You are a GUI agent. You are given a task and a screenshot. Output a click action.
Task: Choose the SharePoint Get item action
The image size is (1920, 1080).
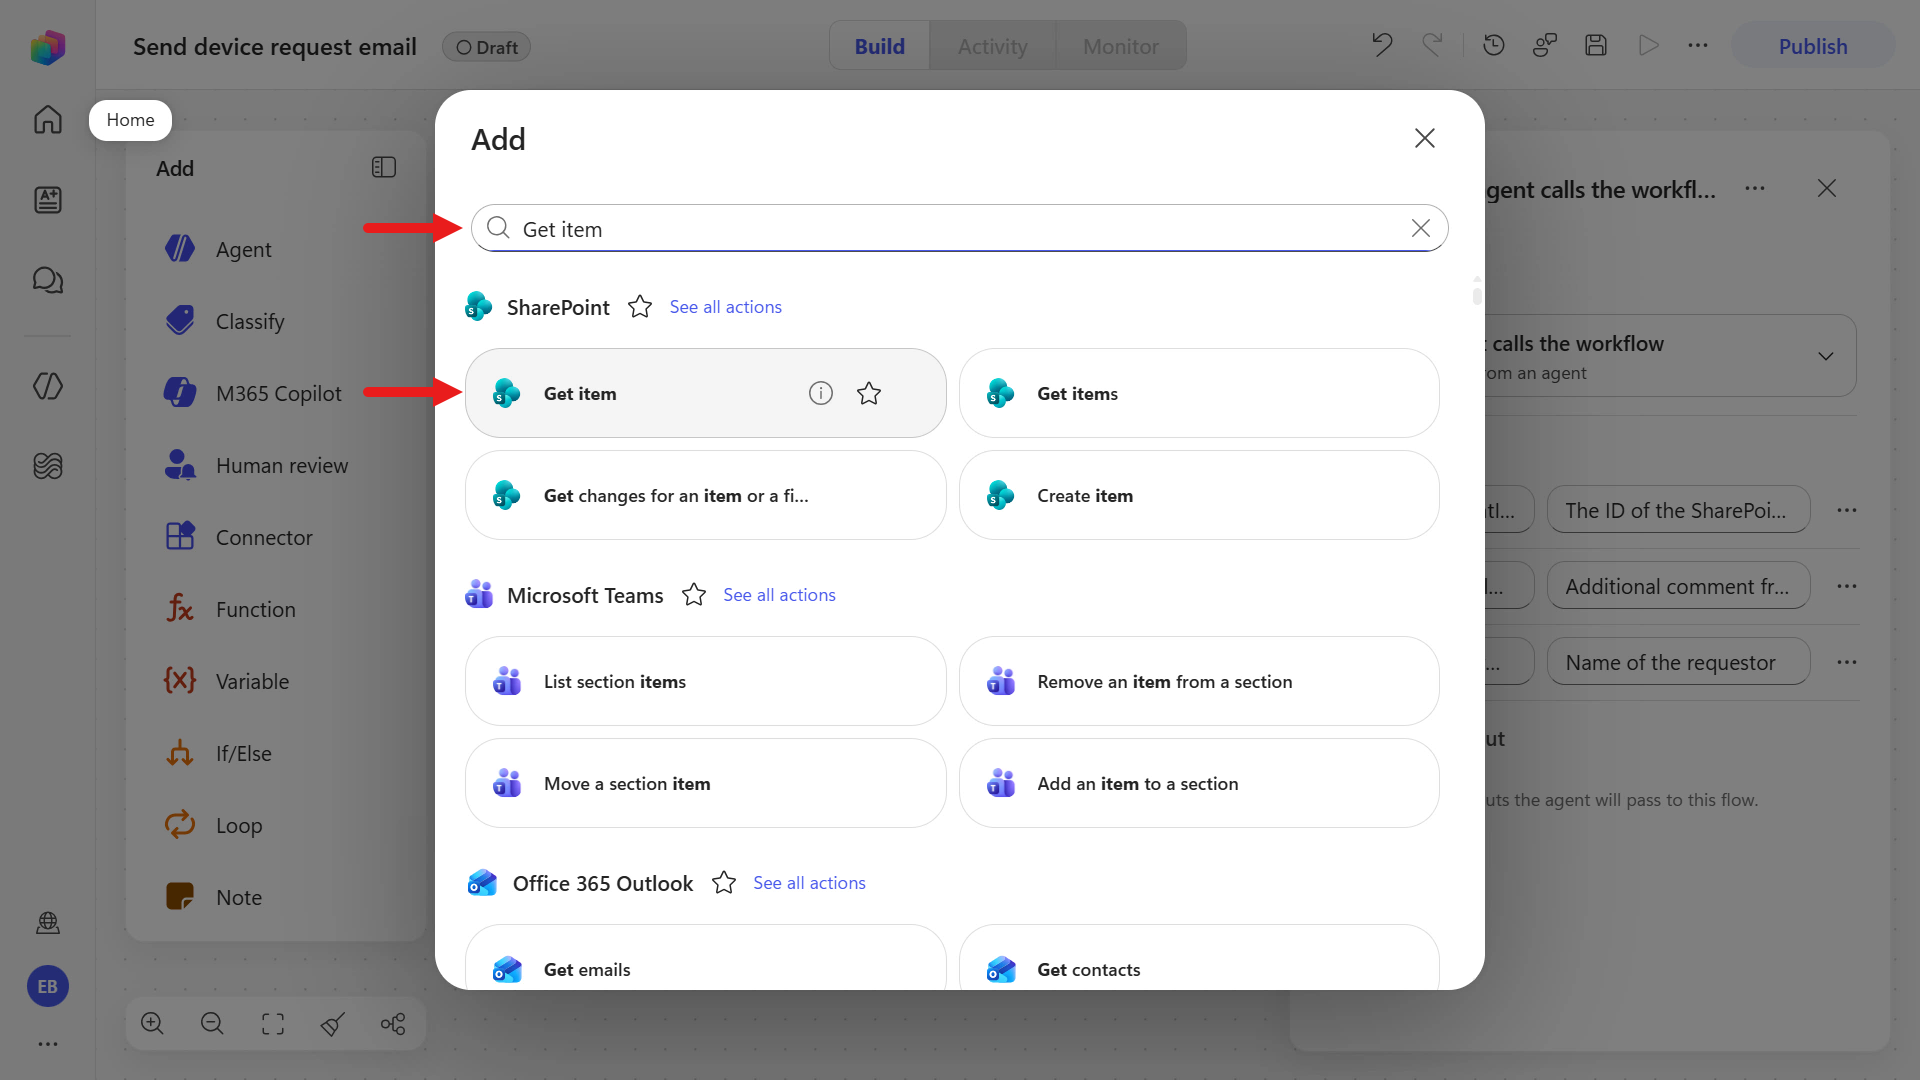(x=705, y=393)
